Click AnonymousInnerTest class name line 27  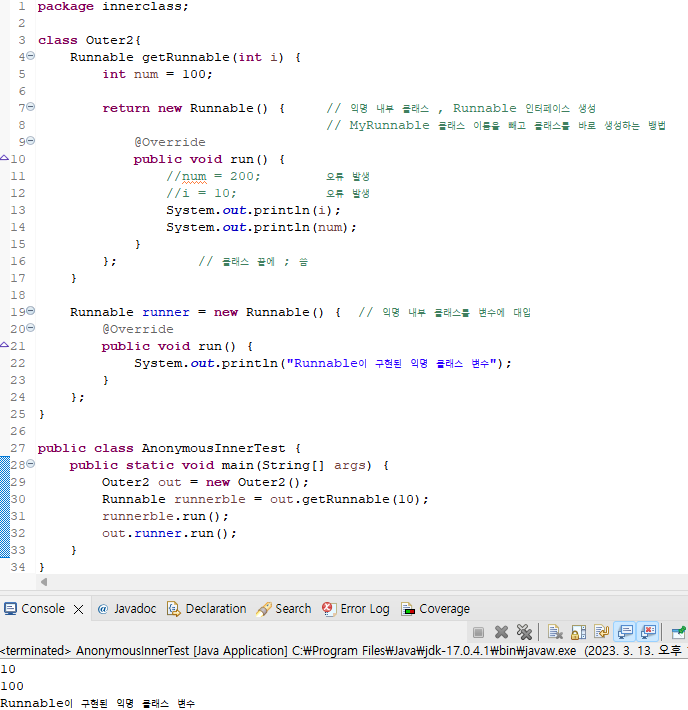coord(213,448)
